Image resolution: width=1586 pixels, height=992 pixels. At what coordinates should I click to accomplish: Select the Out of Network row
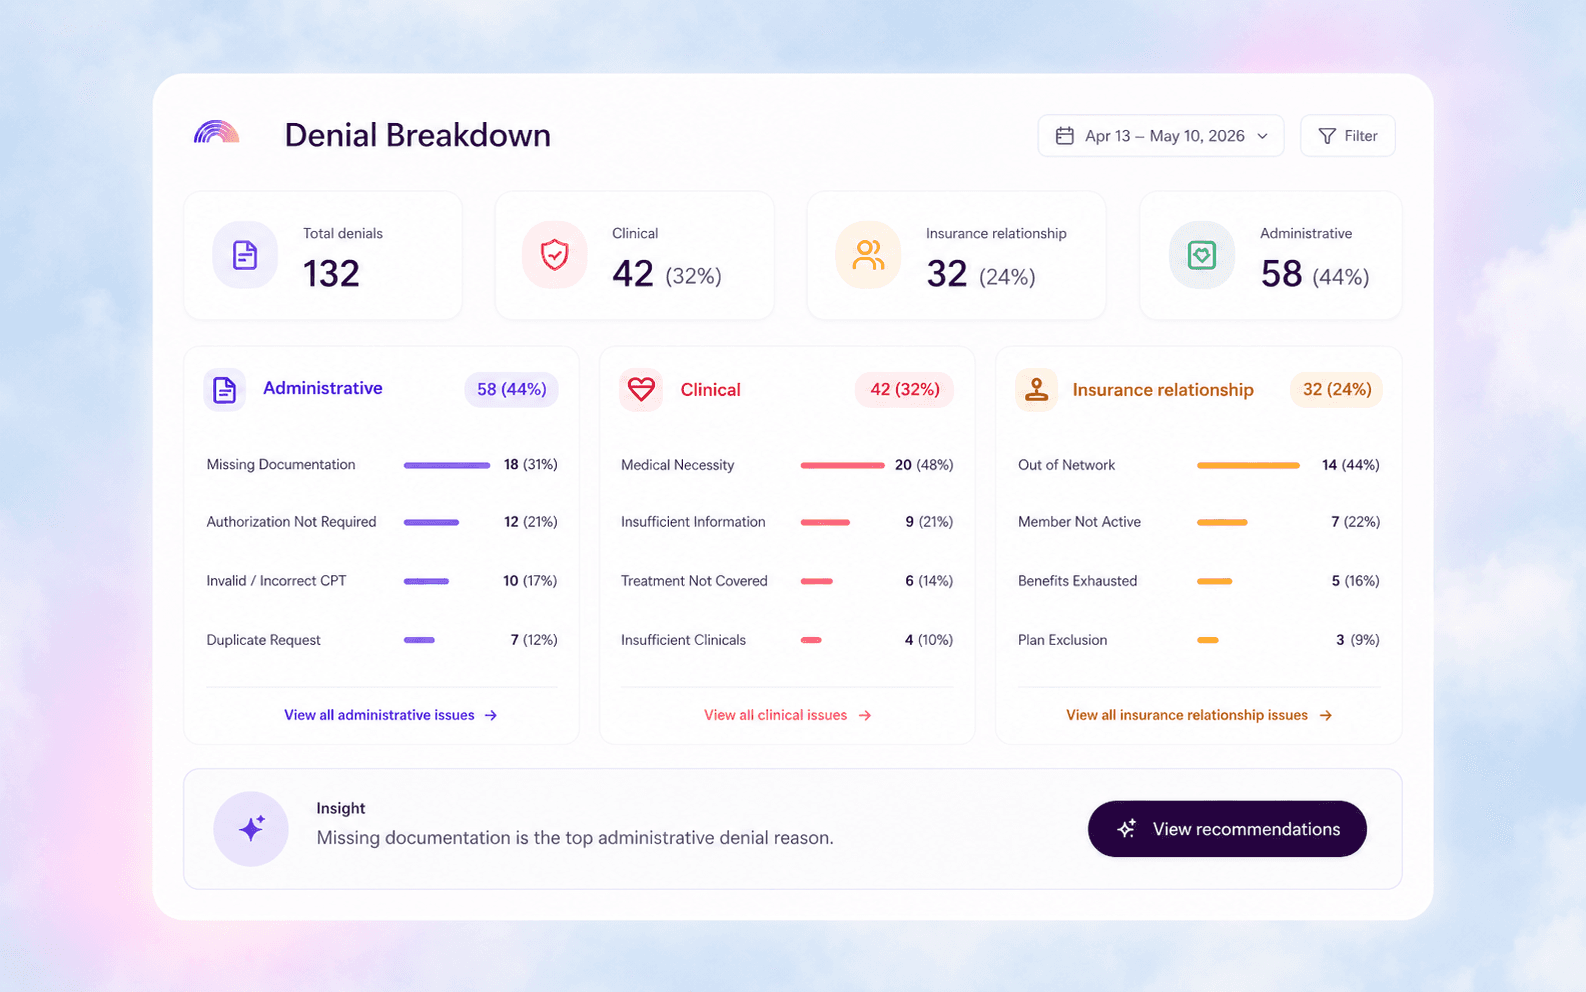(1199, 465)
